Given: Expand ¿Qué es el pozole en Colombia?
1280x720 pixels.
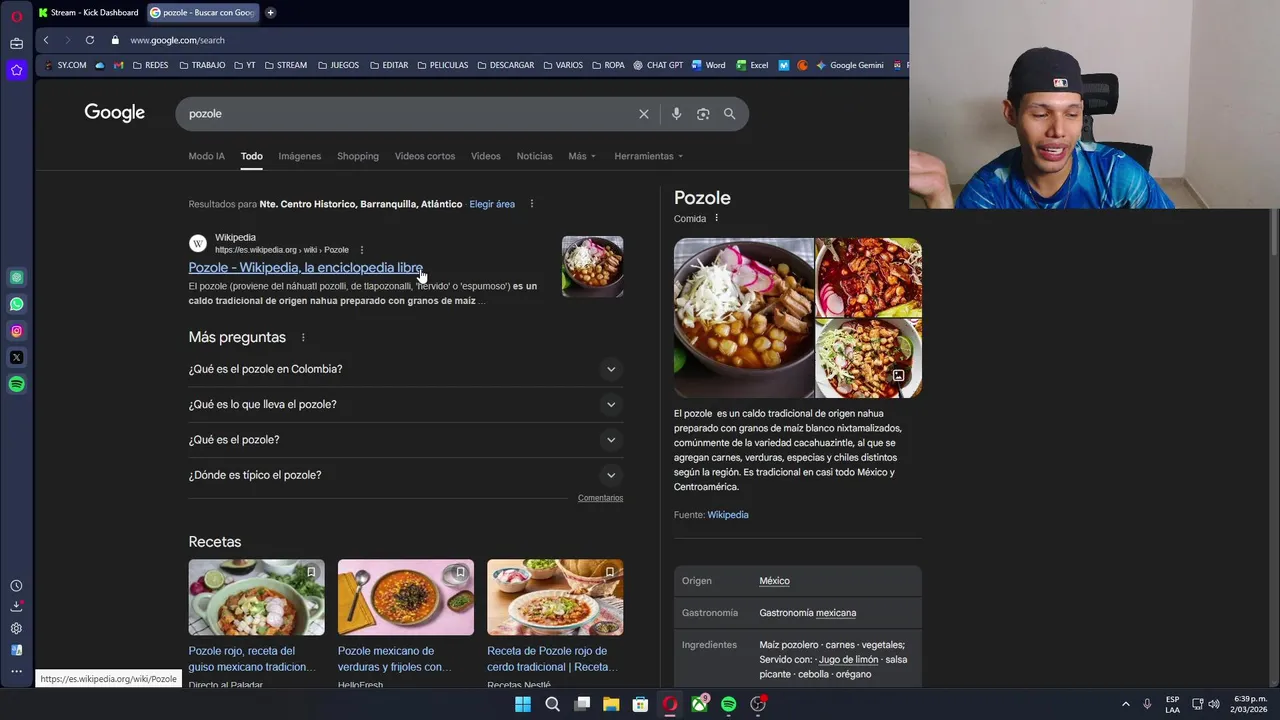Looking at the screenshot, I should [x=405, y=369].
